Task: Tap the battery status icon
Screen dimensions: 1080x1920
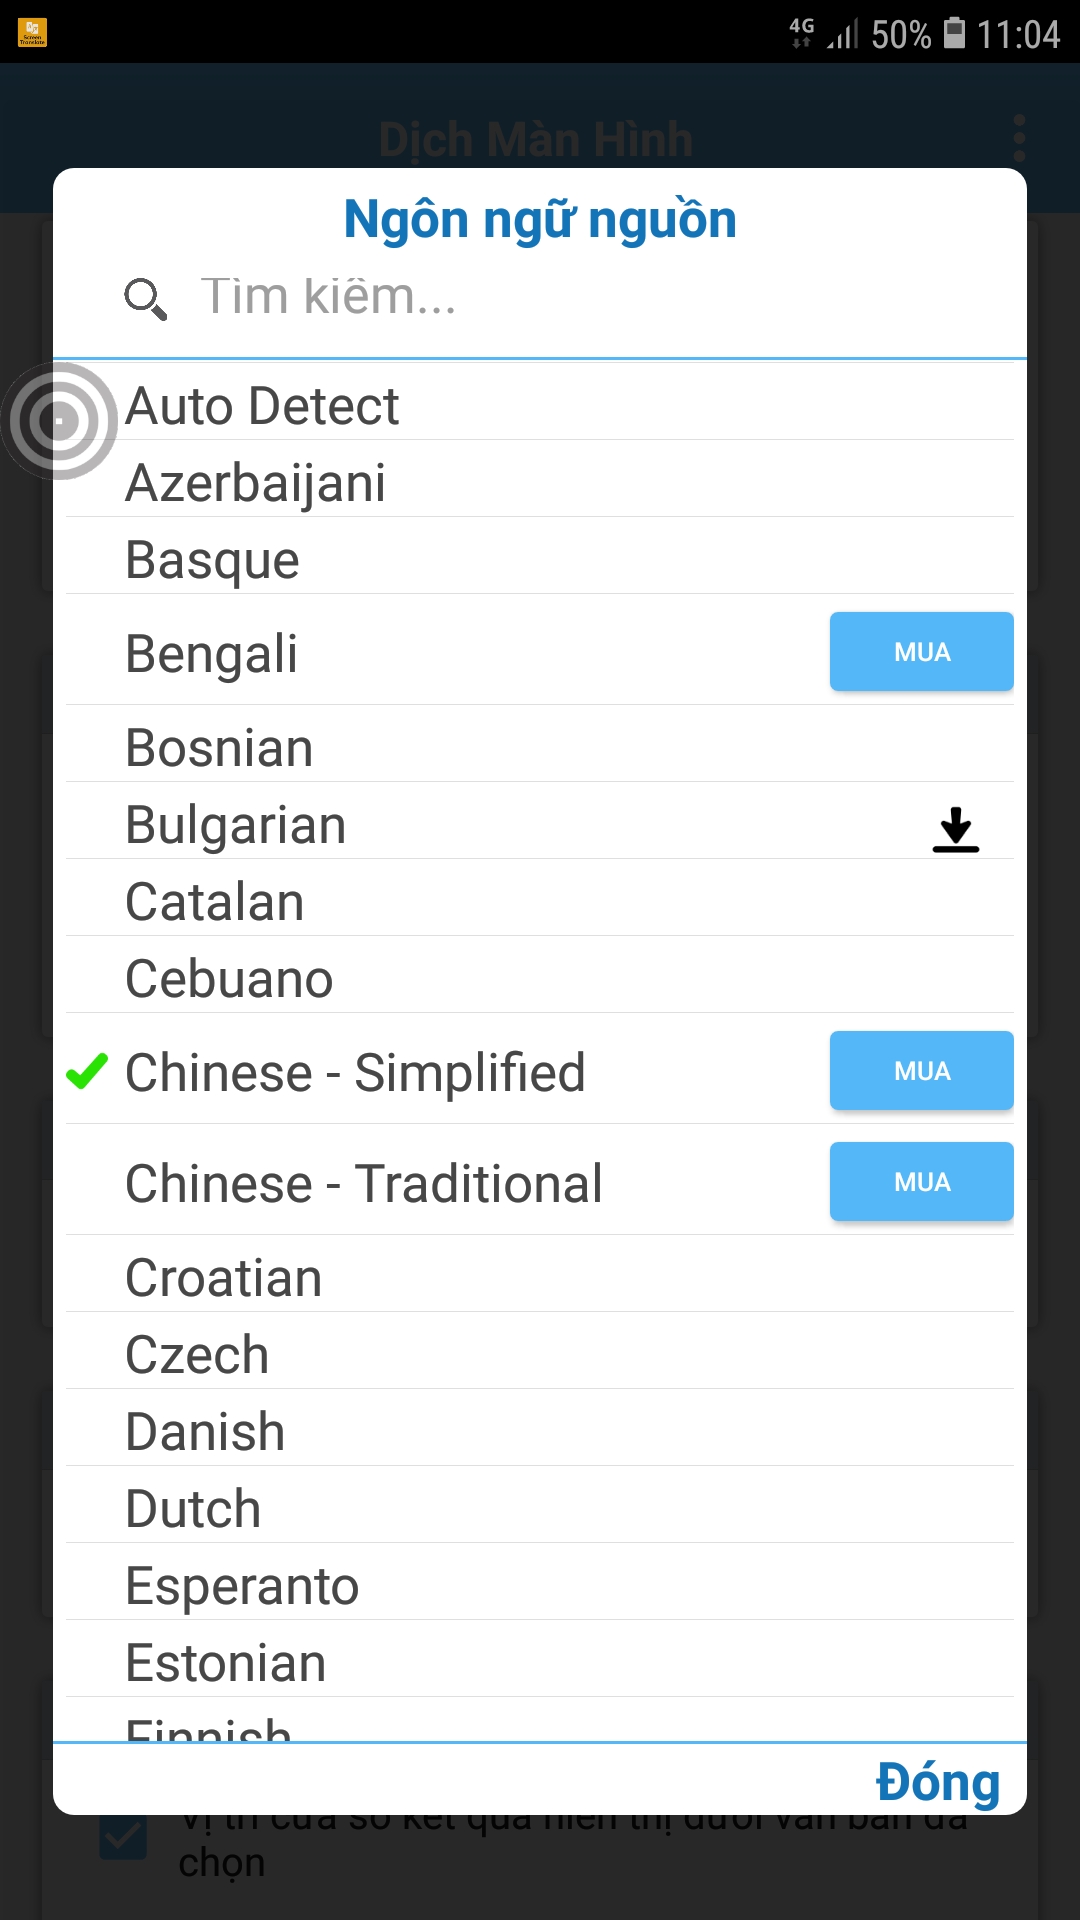Action: tap(955, 33)
